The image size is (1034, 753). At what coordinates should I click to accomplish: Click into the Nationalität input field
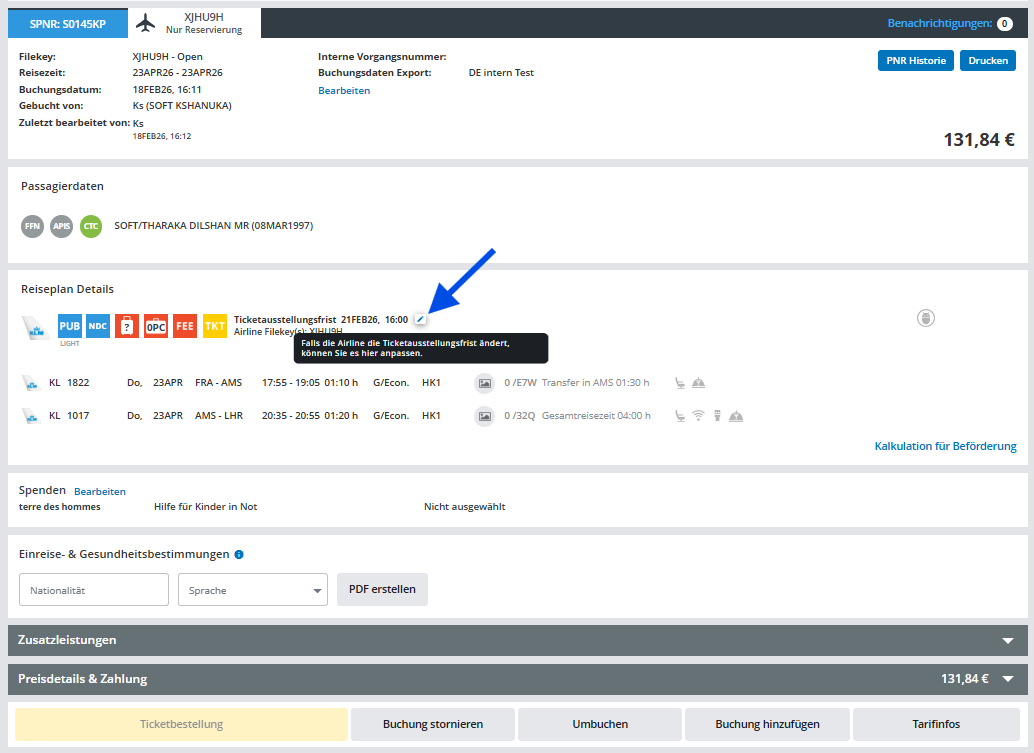[x=94, y=590]
